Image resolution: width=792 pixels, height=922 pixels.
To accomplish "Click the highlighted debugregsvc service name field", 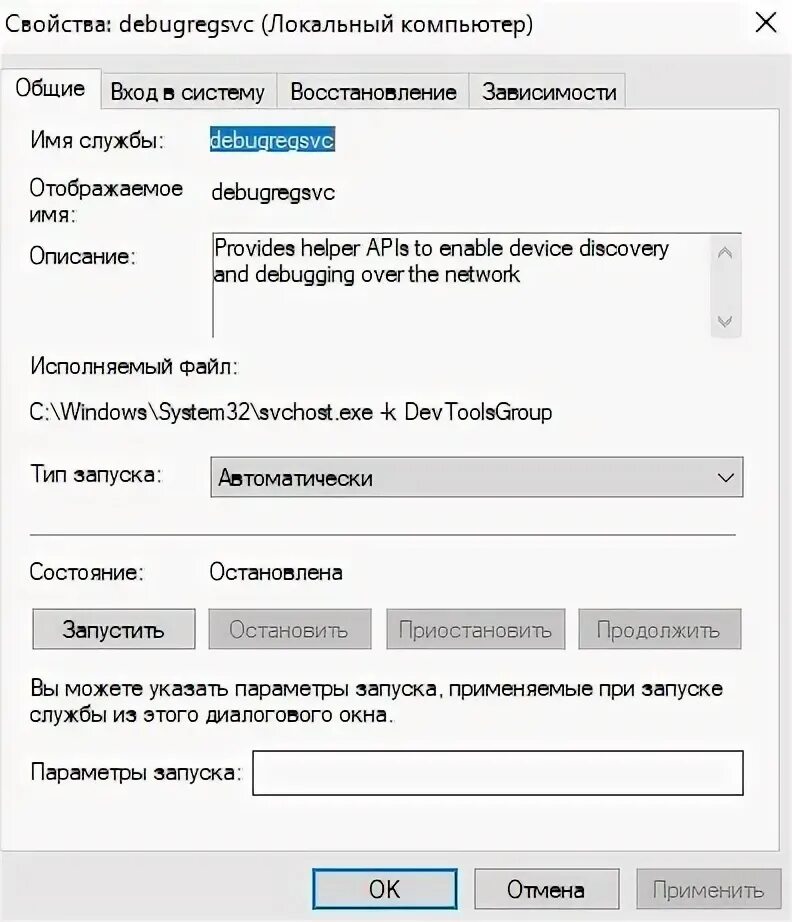I will click(x=272, y=140).
